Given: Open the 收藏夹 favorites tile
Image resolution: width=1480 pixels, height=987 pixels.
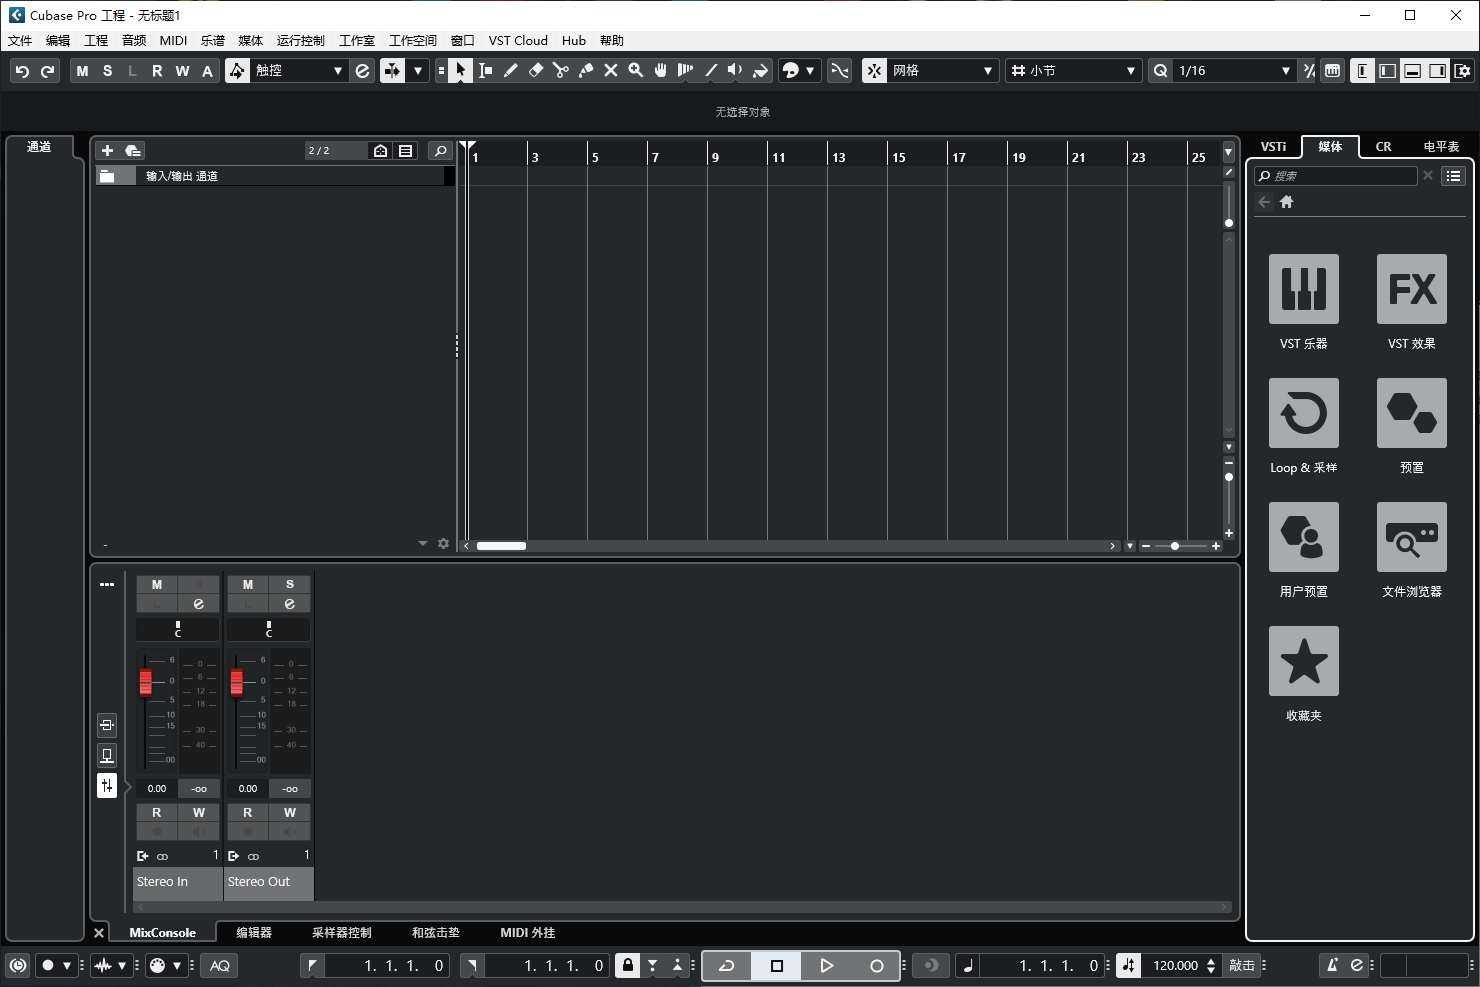Looking at the screenshot, I should click(x=1304, y=661).
